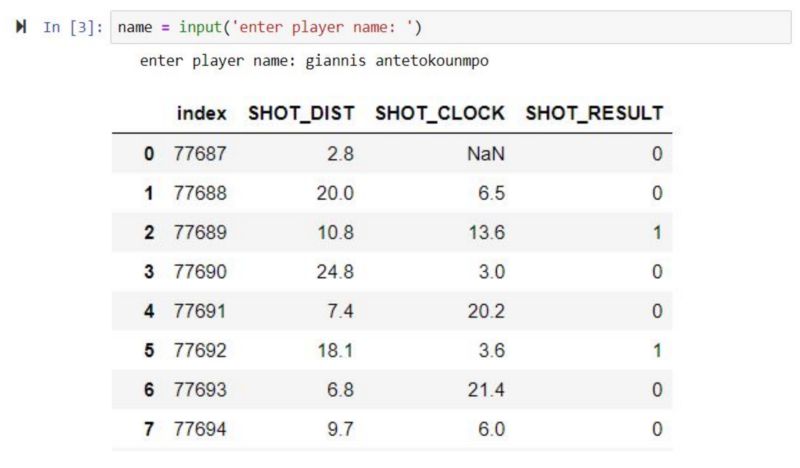Viewport: 800px width, 468px height.
Task: Click the 20.2 shot clock value
Action: pos(486,311)
